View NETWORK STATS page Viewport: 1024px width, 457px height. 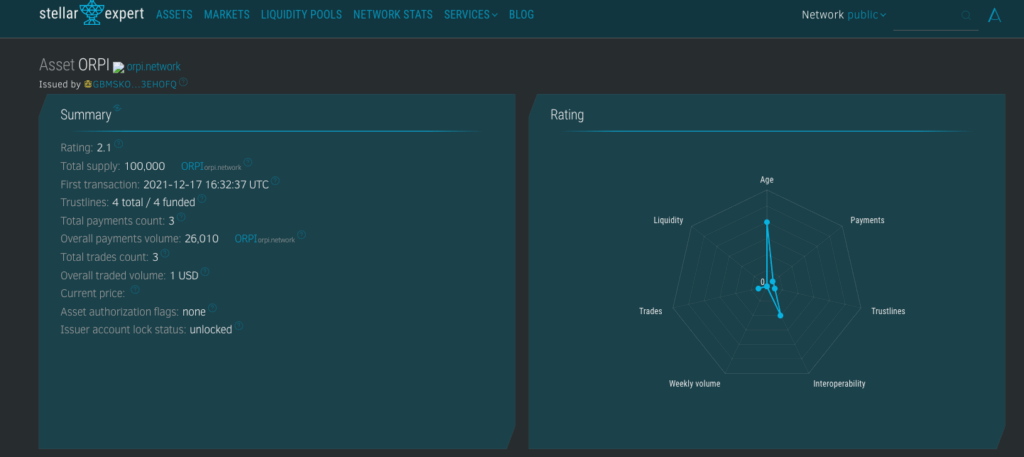392,14
